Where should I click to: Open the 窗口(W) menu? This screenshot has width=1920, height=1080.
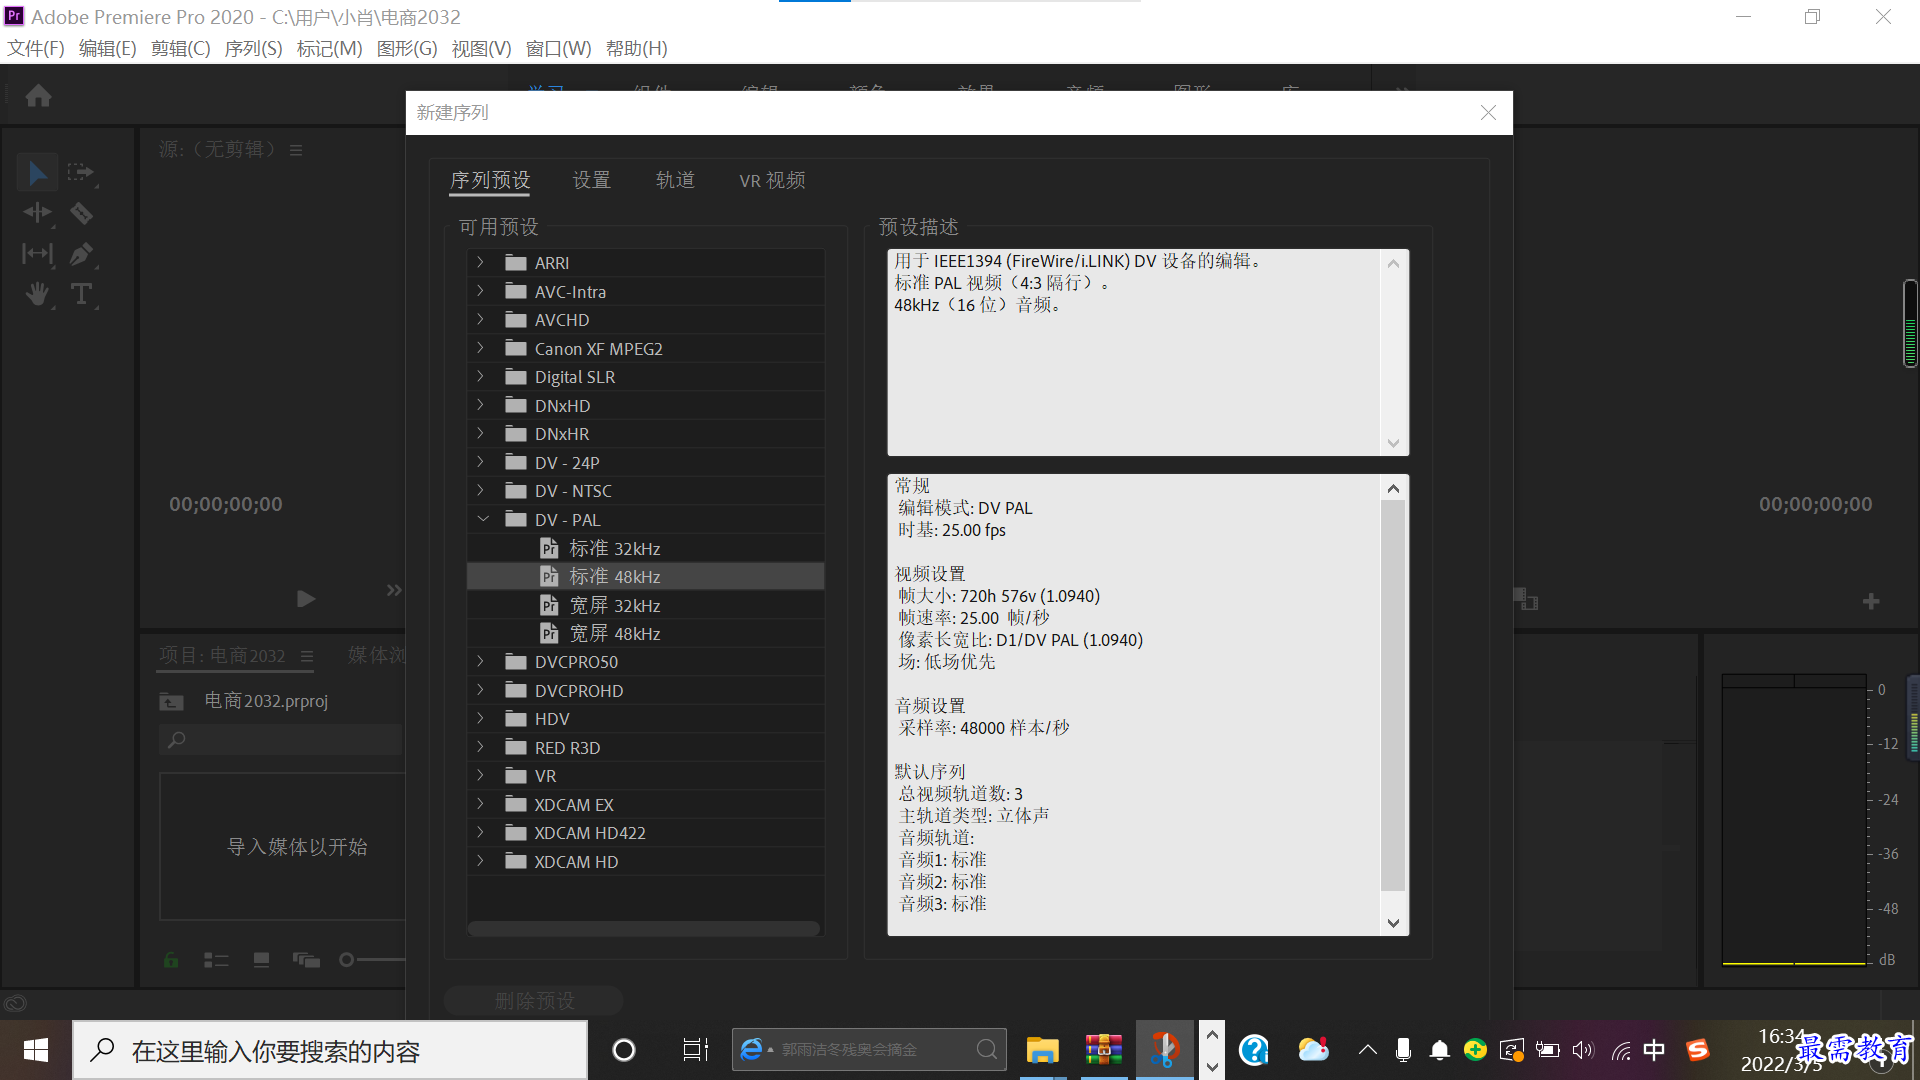tap(558, 48)
